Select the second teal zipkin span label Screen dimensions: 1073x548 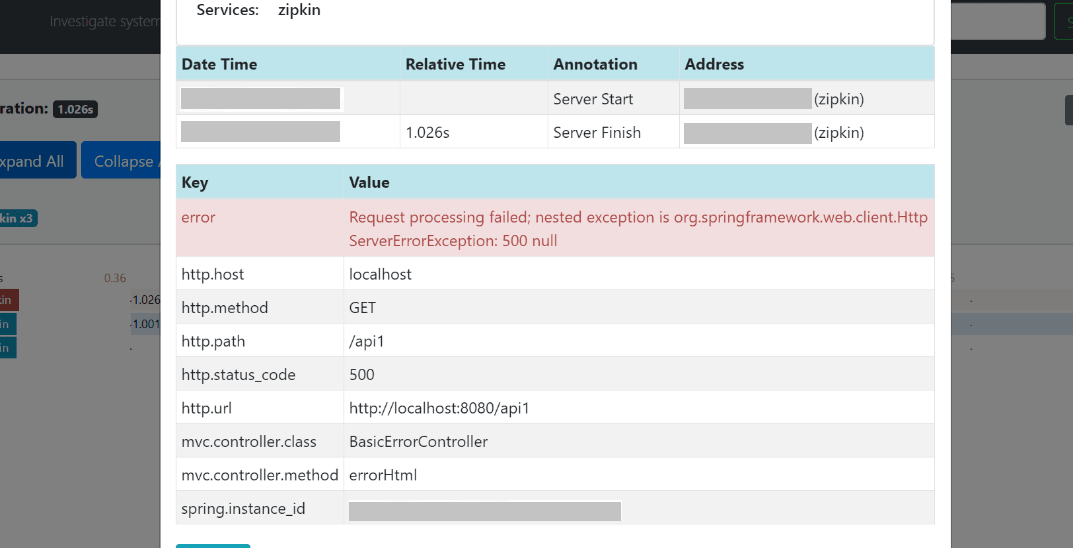tap(8, 324)
